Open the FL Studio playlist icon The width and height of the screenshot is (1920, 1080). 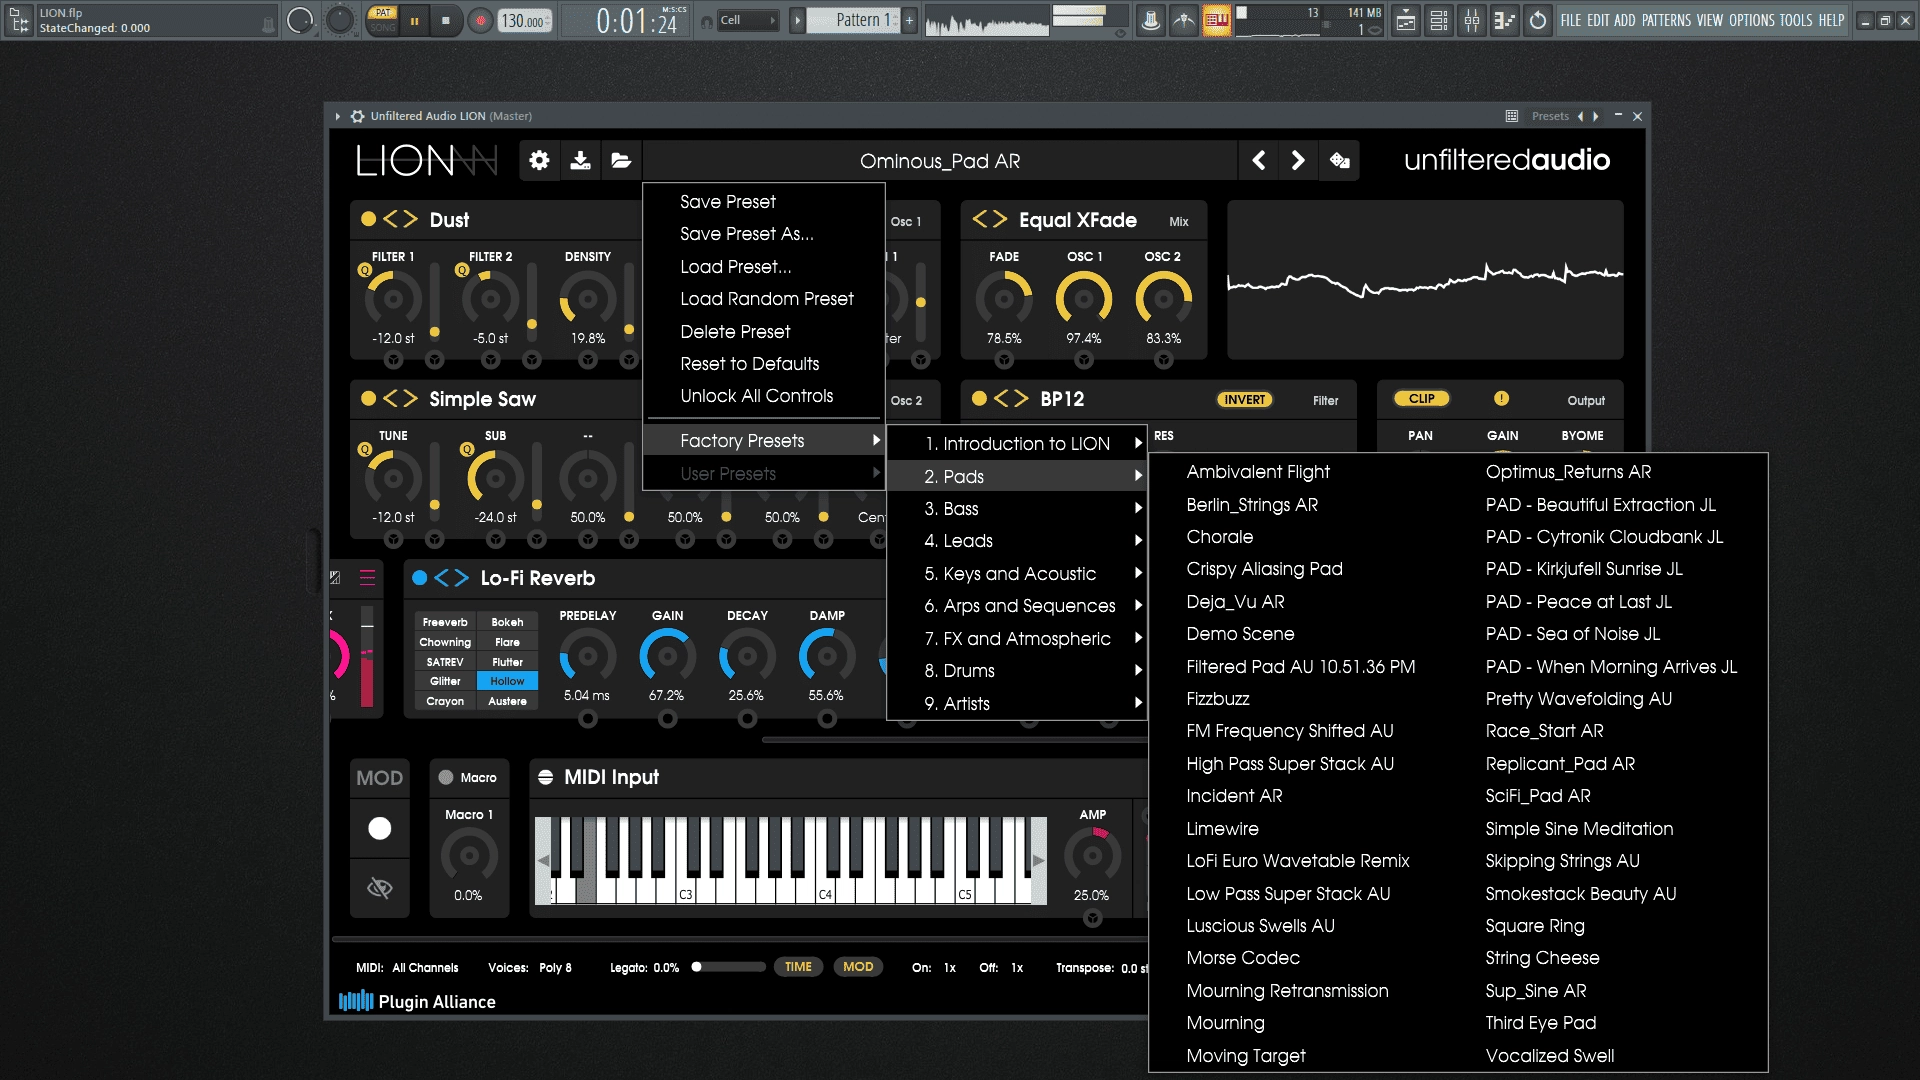(1406, 20)
